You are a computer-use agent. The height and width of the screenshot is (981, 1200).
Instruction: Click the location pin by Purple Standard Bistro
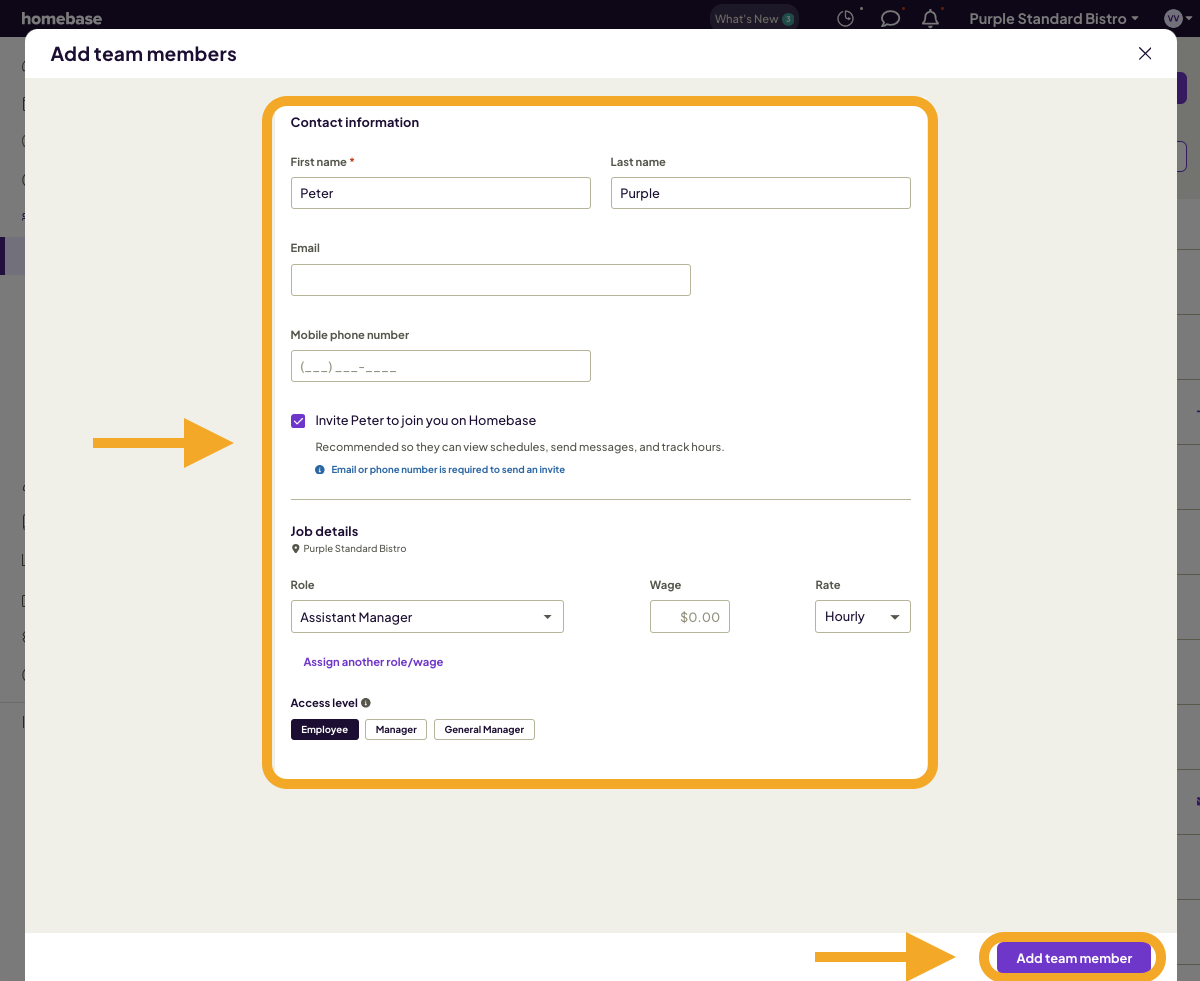coord(294,548)
